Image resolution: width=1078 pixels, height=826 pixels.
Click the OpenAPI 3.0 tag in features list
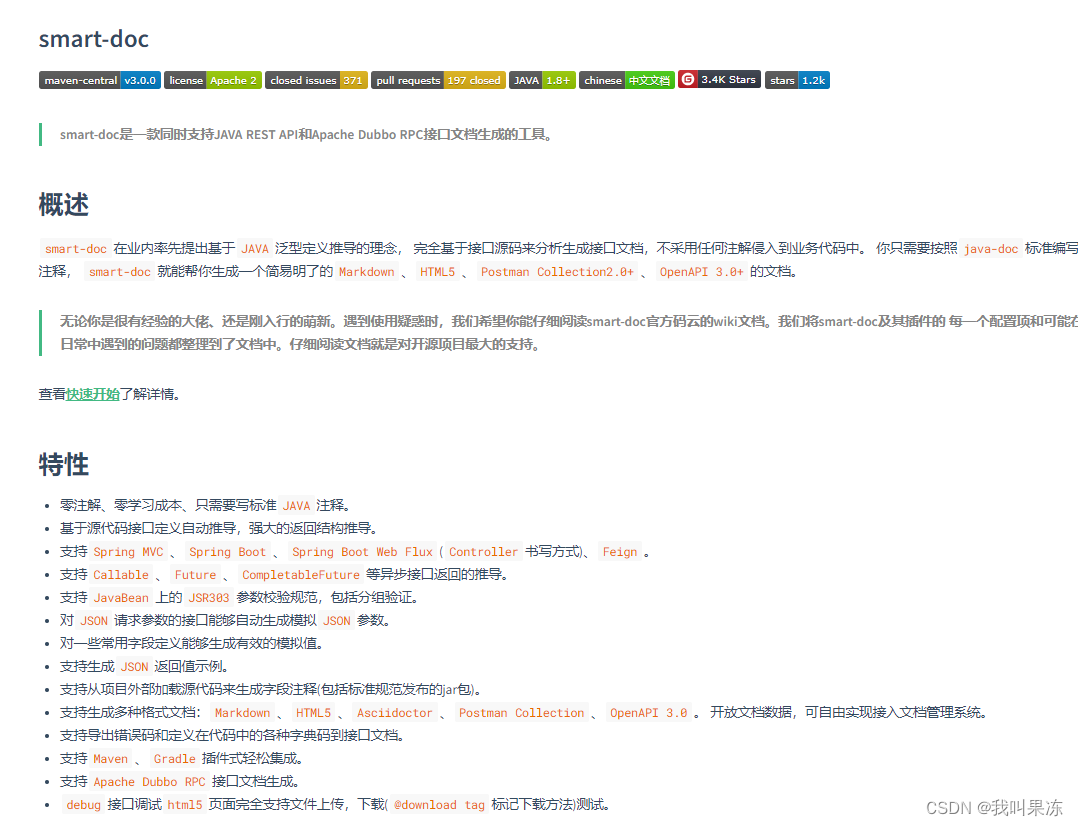click(648, 713)
